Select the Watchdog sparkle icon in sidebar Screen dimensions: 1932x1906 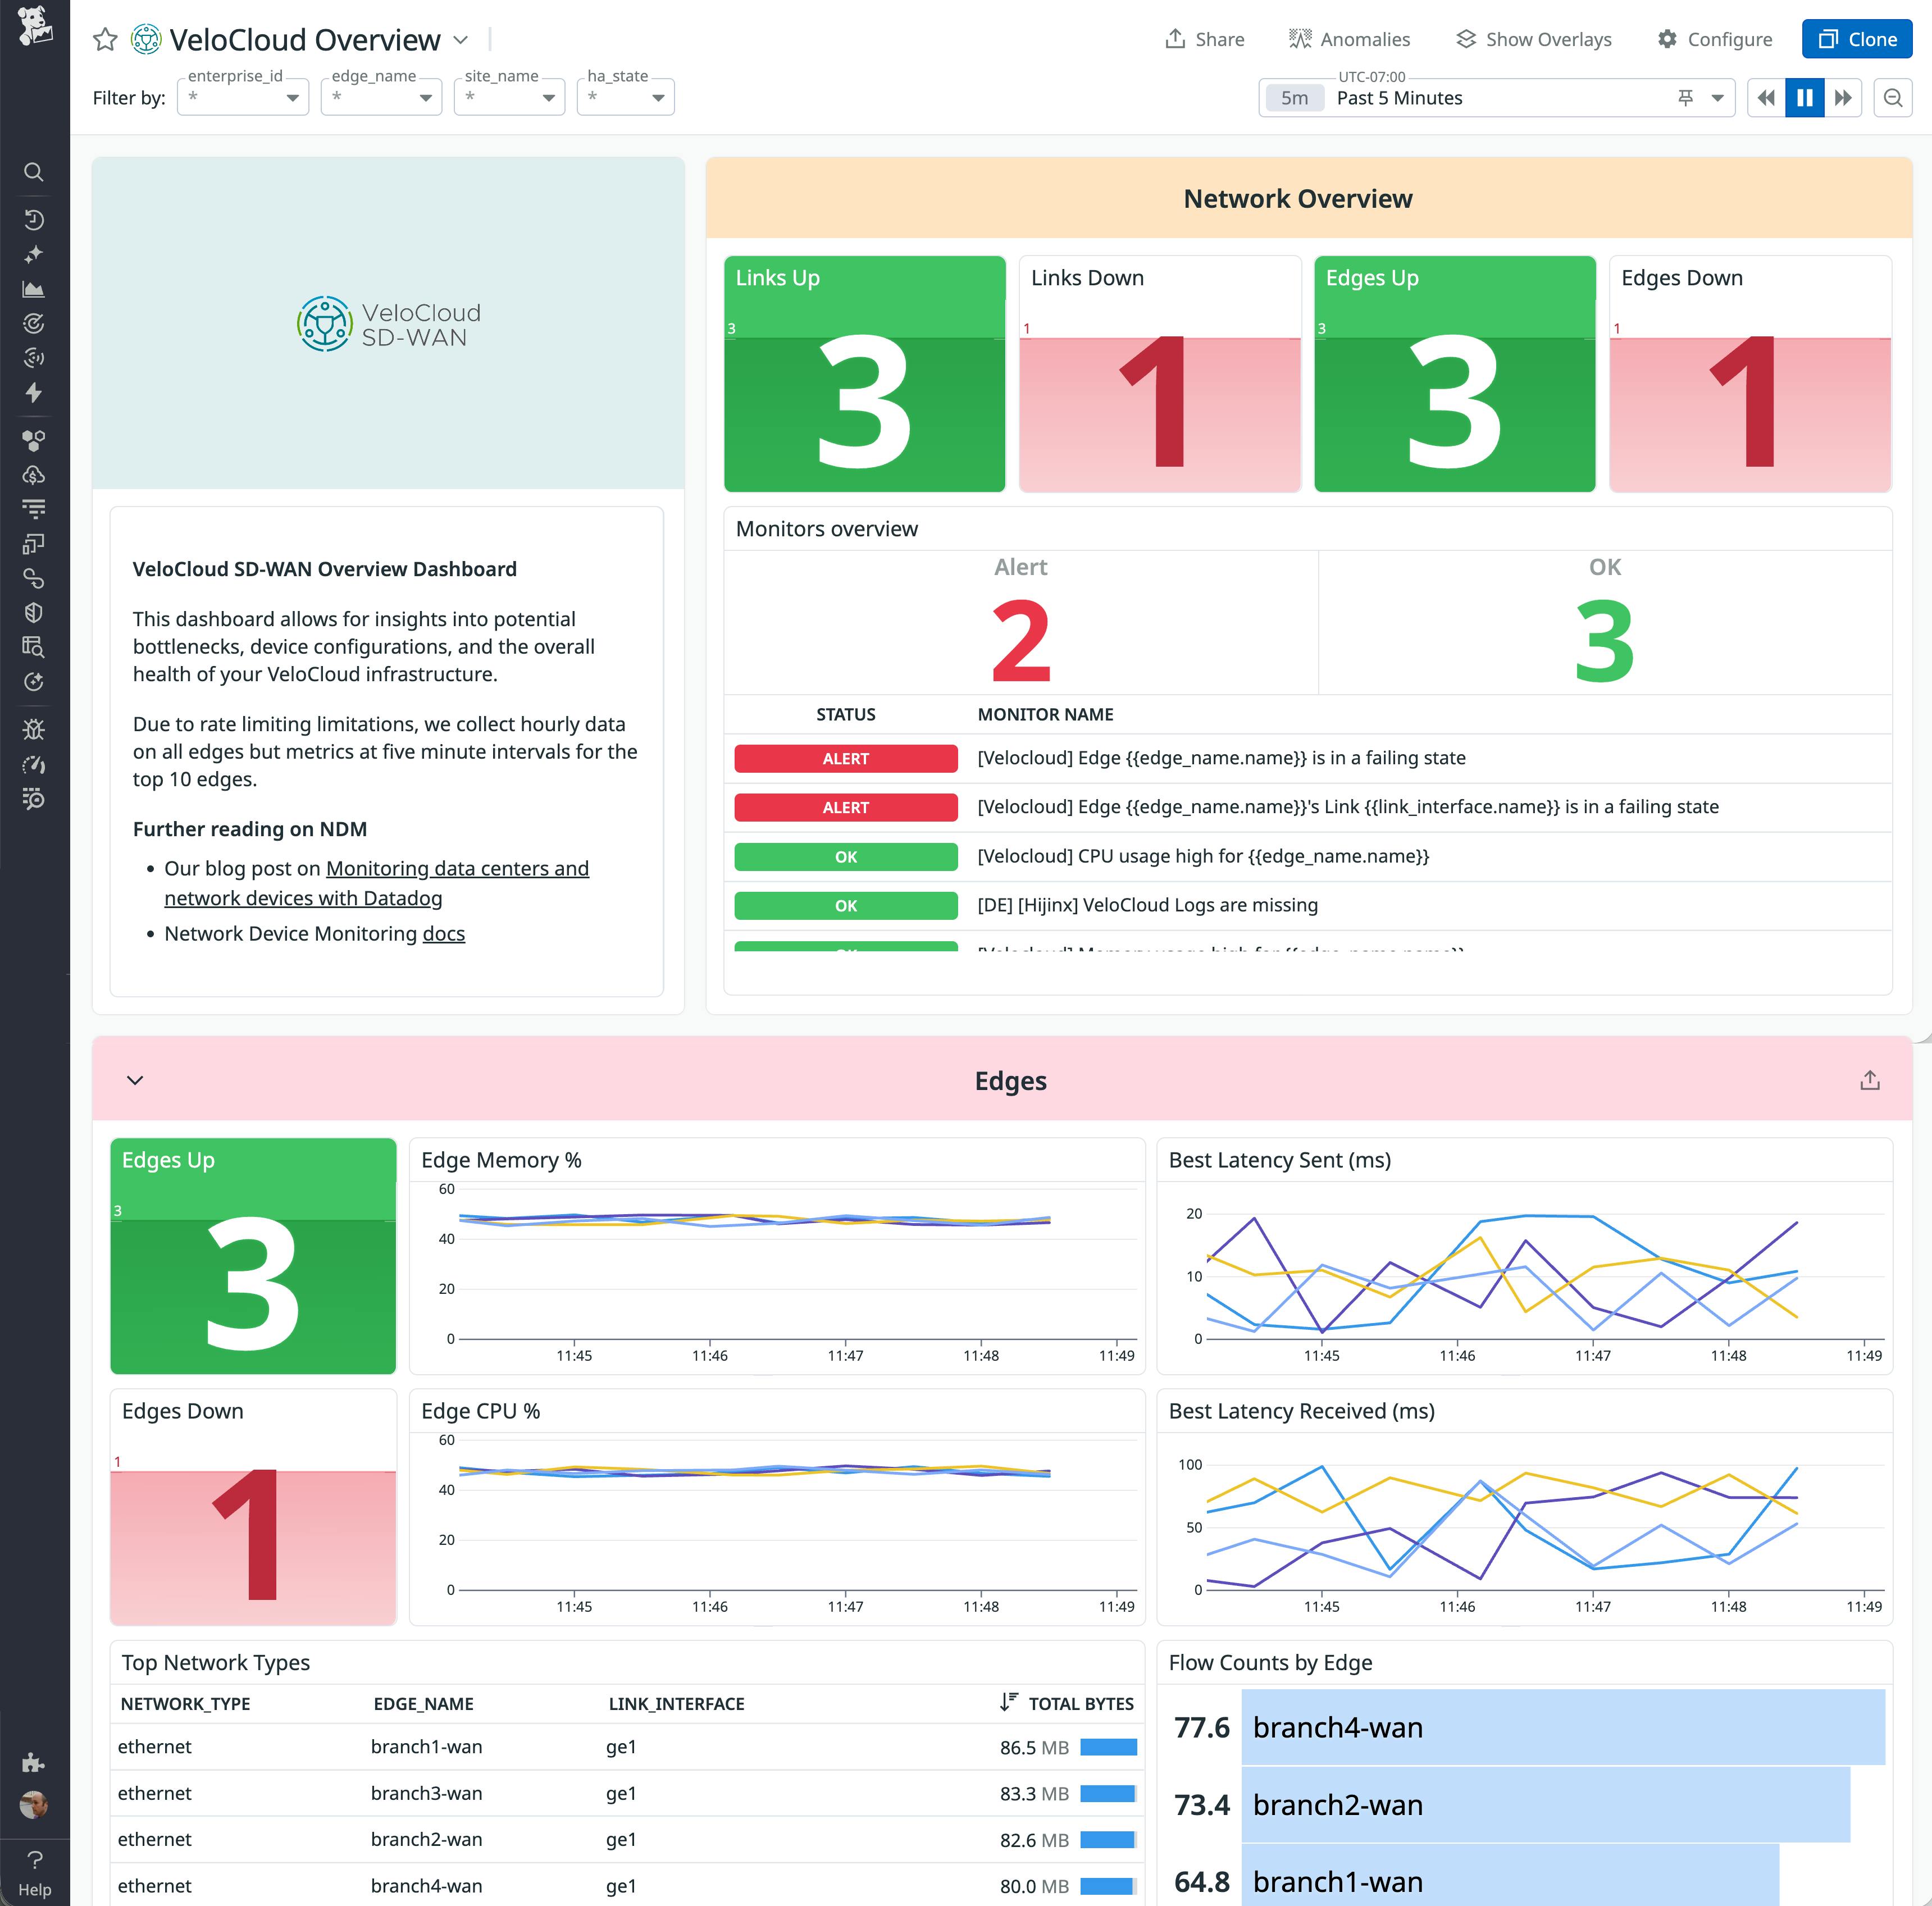point(34,254)
